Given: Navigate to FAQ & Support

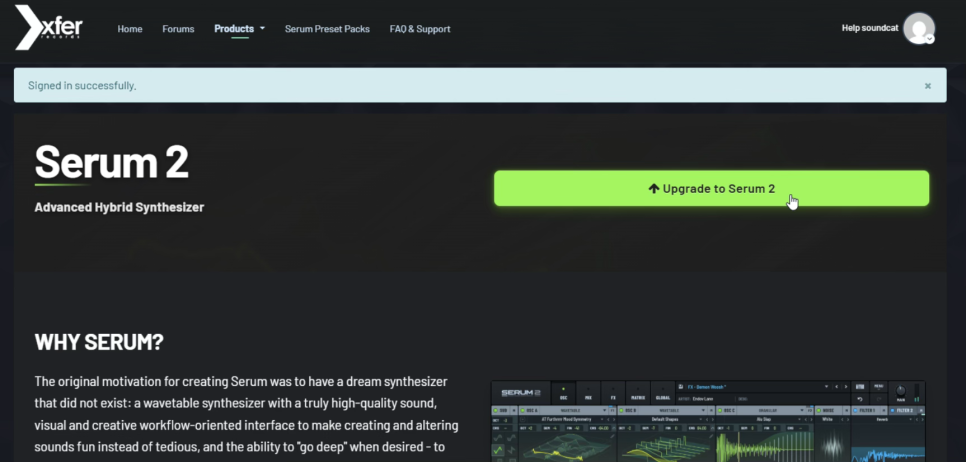Looking at the screenshot, I should [x=420, y=29].
